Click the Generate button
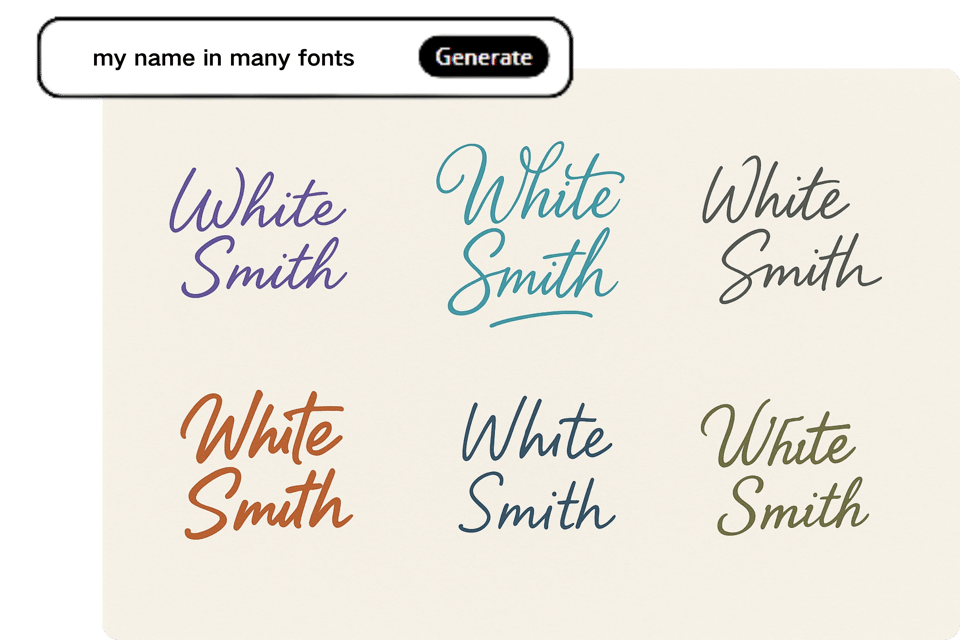Viewport: 960px width, 640px height. (x=484, y=57)
